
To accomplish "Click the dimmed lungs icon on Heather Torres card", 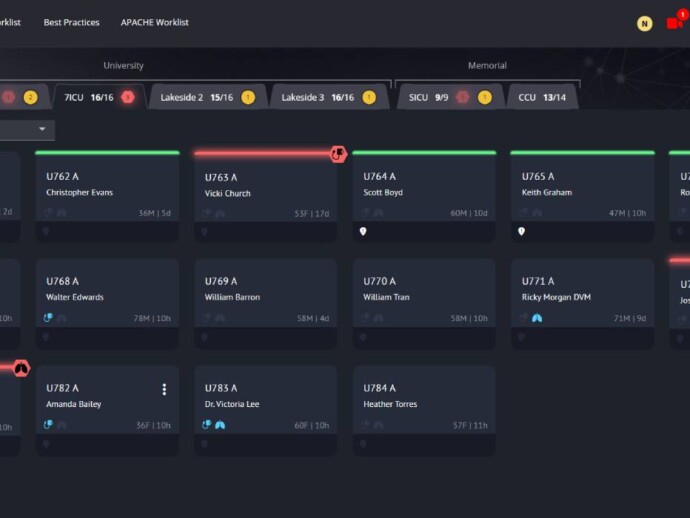I will click(378, 425).
